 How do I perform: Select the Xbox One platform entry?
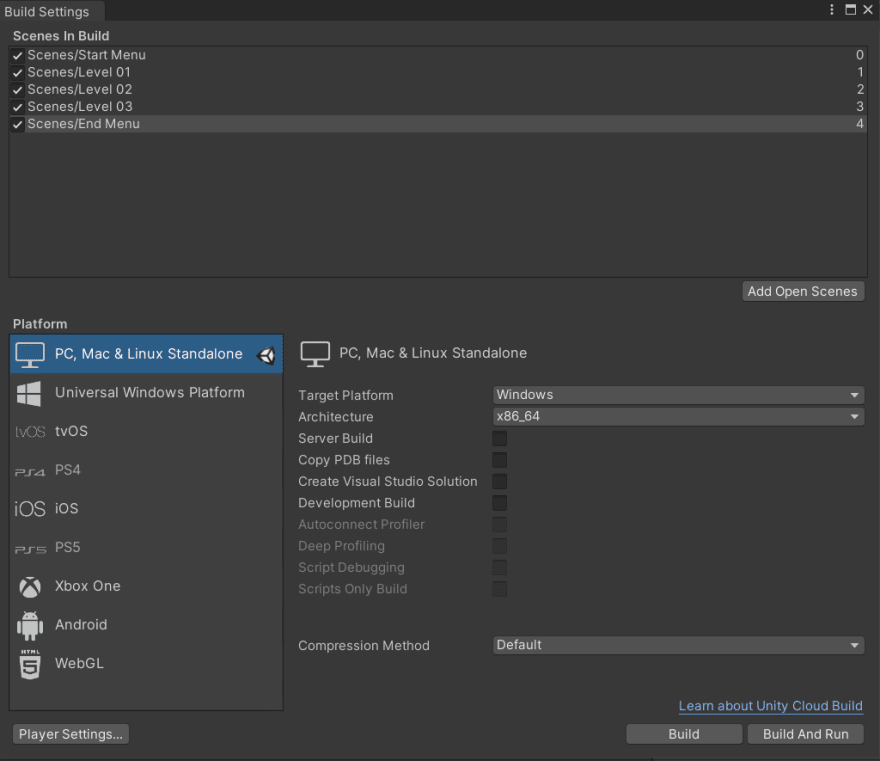click(x=146, y=586)
